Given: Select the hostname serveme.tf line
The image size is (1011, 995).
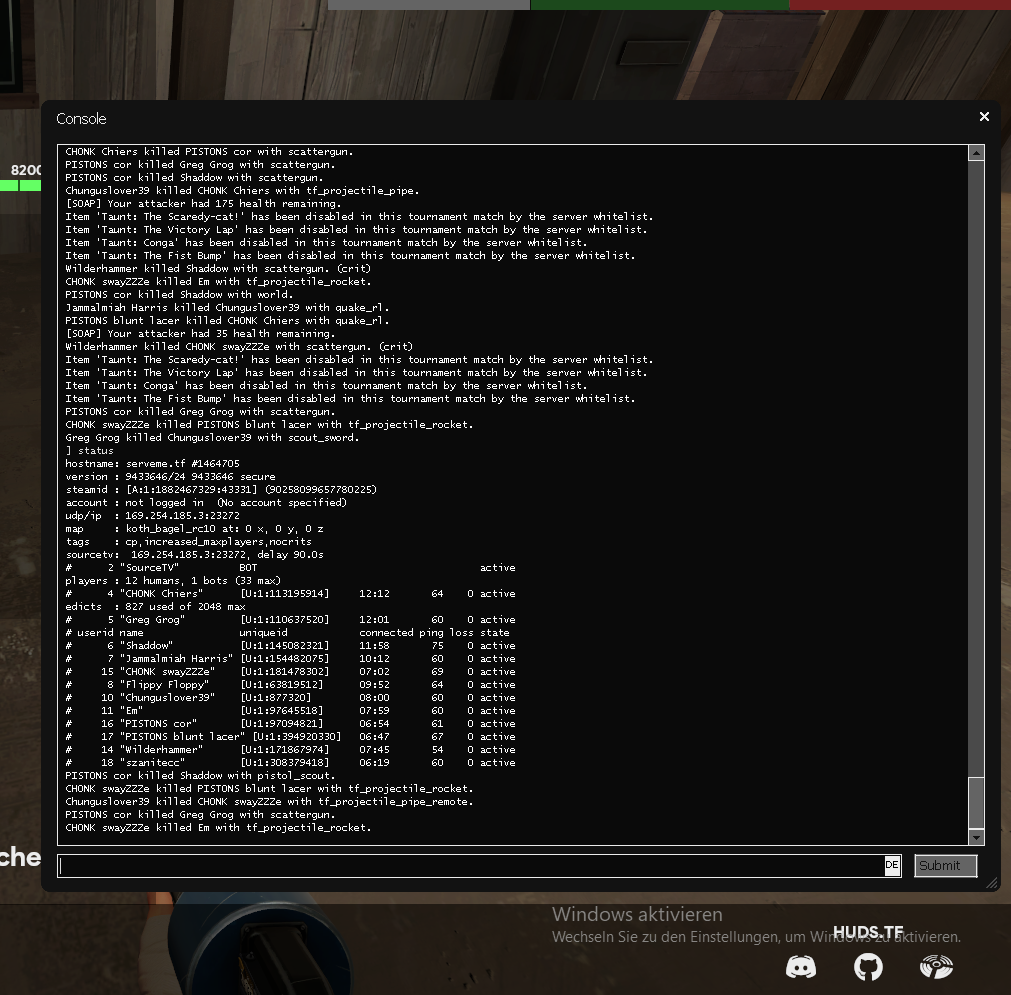Looking at the screenshot, I should click(x=152, y=464).
